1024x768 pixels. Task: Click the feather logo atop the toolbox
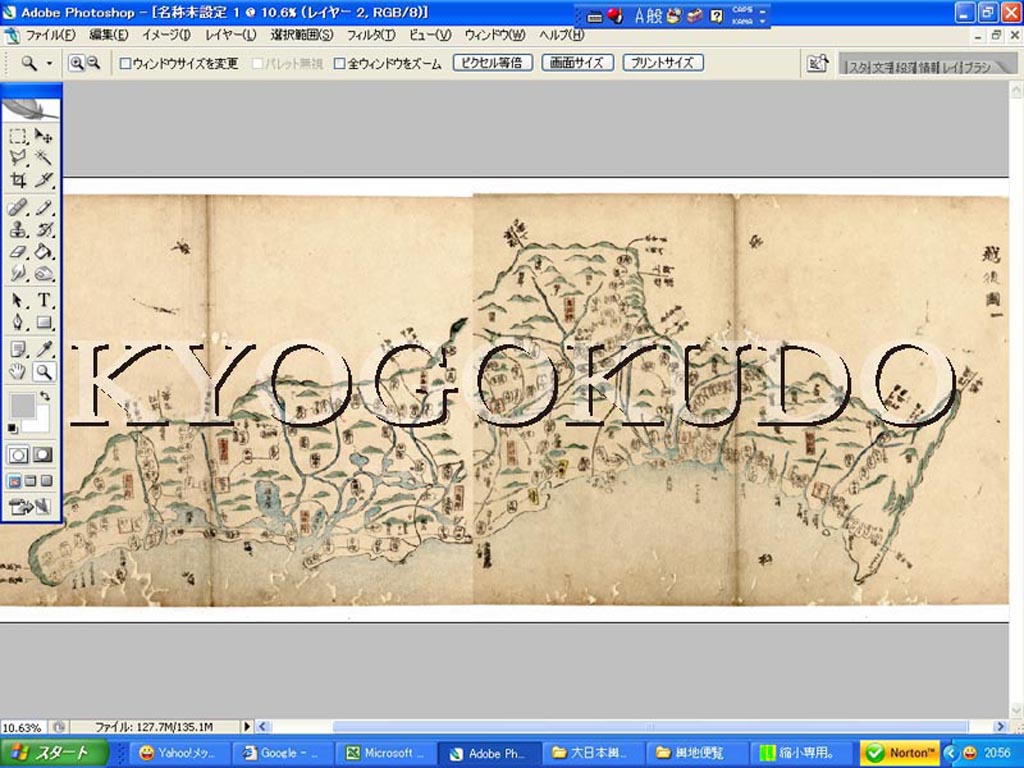31,108
